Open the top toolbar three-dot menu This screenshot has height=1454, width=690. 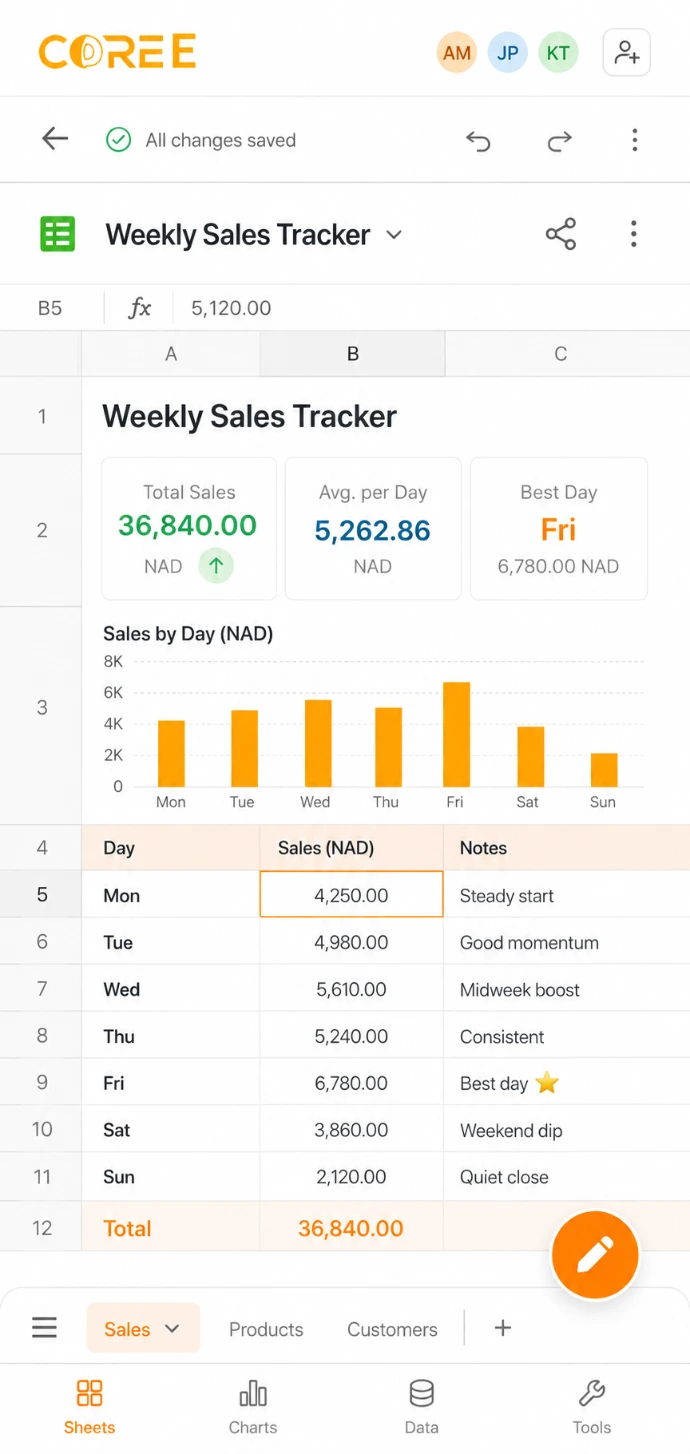[x=634, y=140]
